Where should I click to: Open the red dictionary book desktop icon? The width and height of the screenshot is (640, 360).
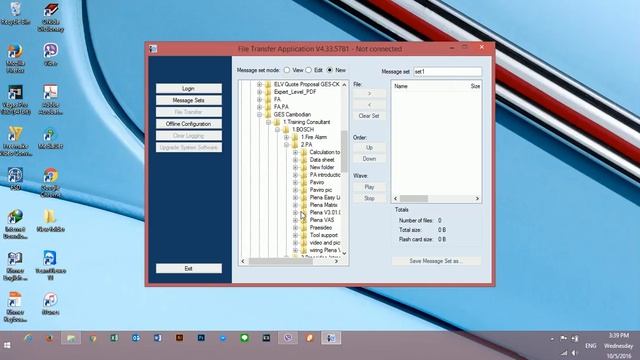click(x=50, y=17)
